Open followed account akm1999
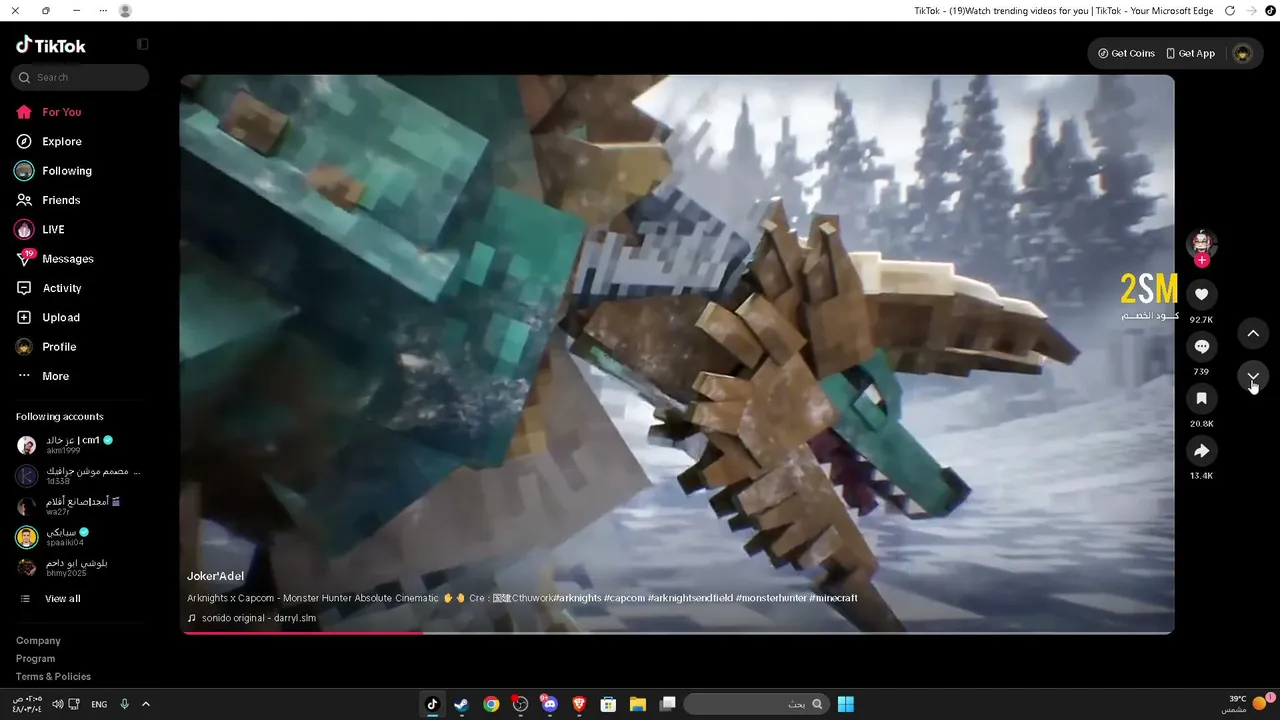The width and height of the screenshot is (1280, 720). tap(78, 445)
